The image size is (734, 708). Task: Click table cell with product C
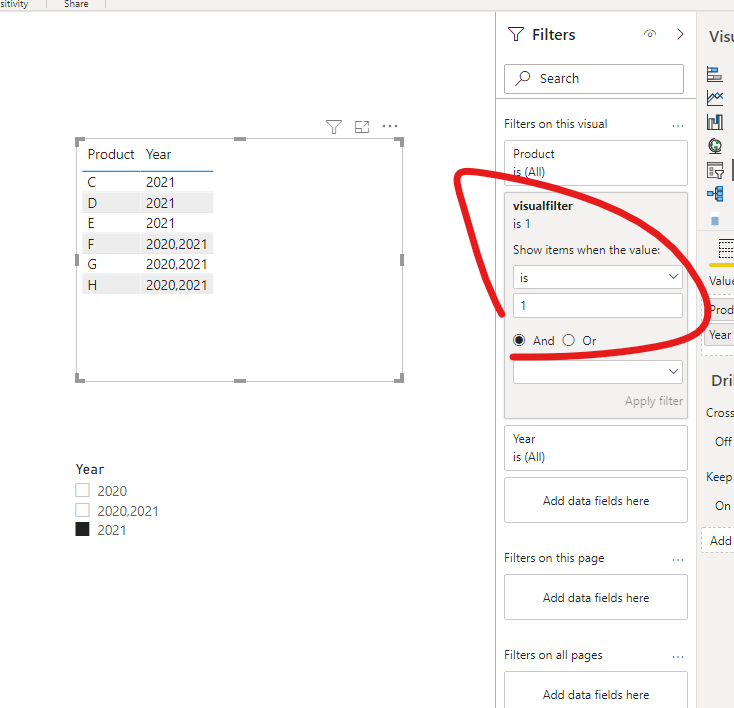coord(111,182)
